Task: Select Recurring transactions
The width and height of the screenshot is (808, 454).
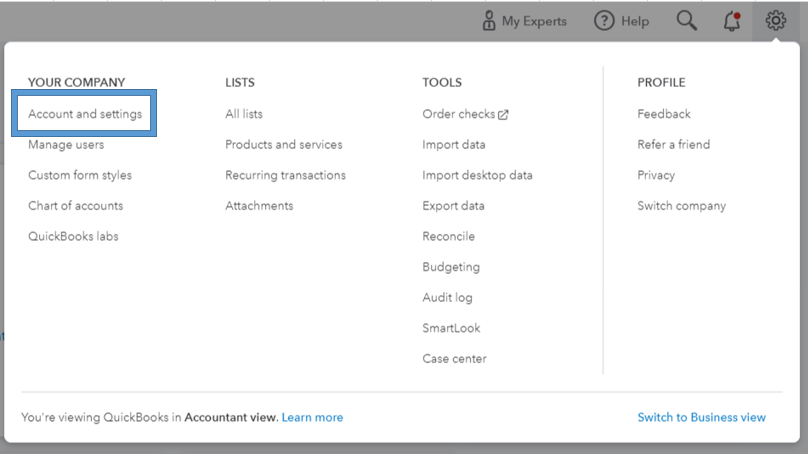Action: tap(285, 175)
